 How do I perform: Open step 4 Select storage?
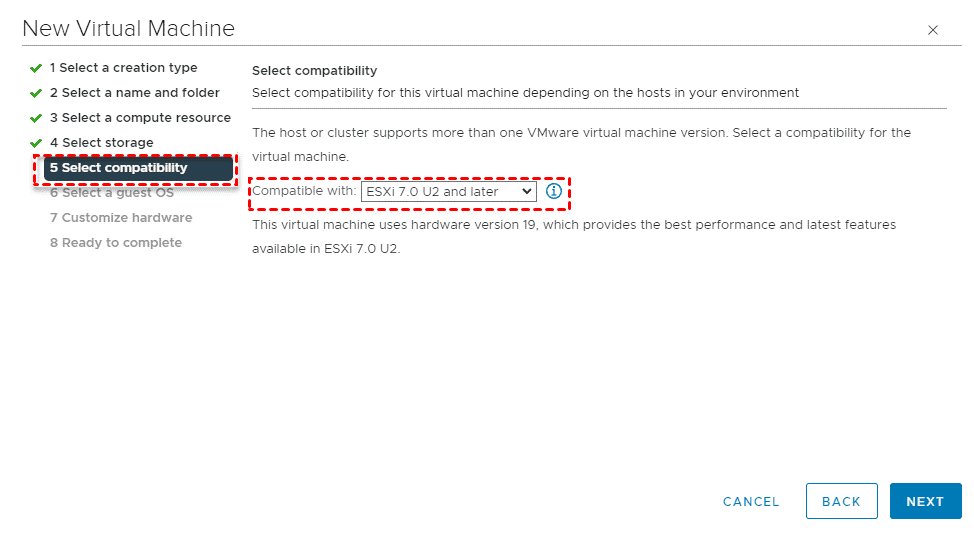pos(102,143)
